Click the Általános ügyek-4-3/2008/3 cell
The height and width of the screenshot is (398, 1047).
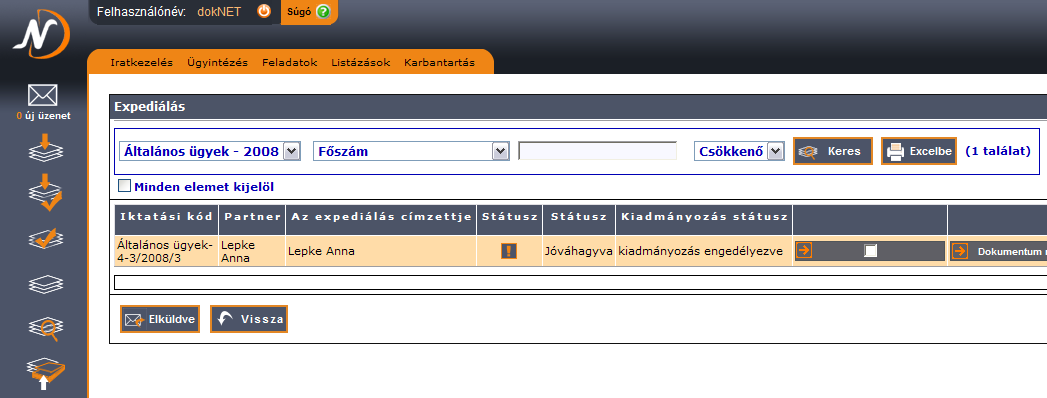tap(166, 251)
